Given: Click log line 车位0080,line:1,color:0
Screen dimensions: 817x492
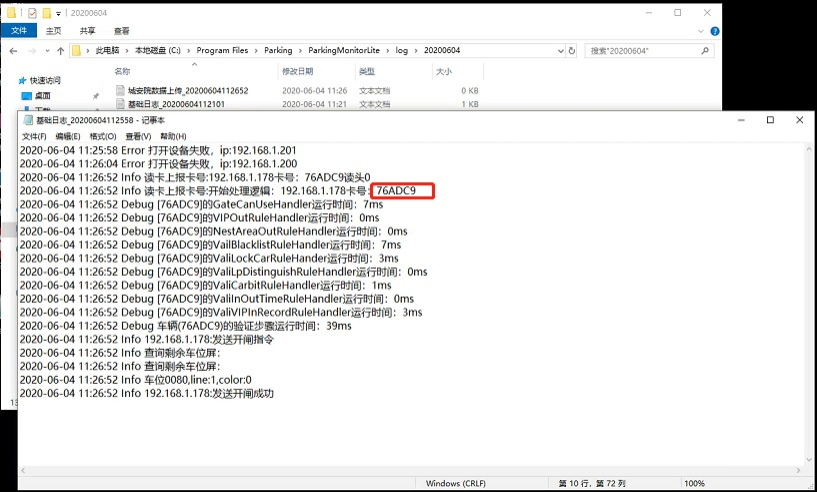Looking at the screenshot, I should click(x=135, y=380).
